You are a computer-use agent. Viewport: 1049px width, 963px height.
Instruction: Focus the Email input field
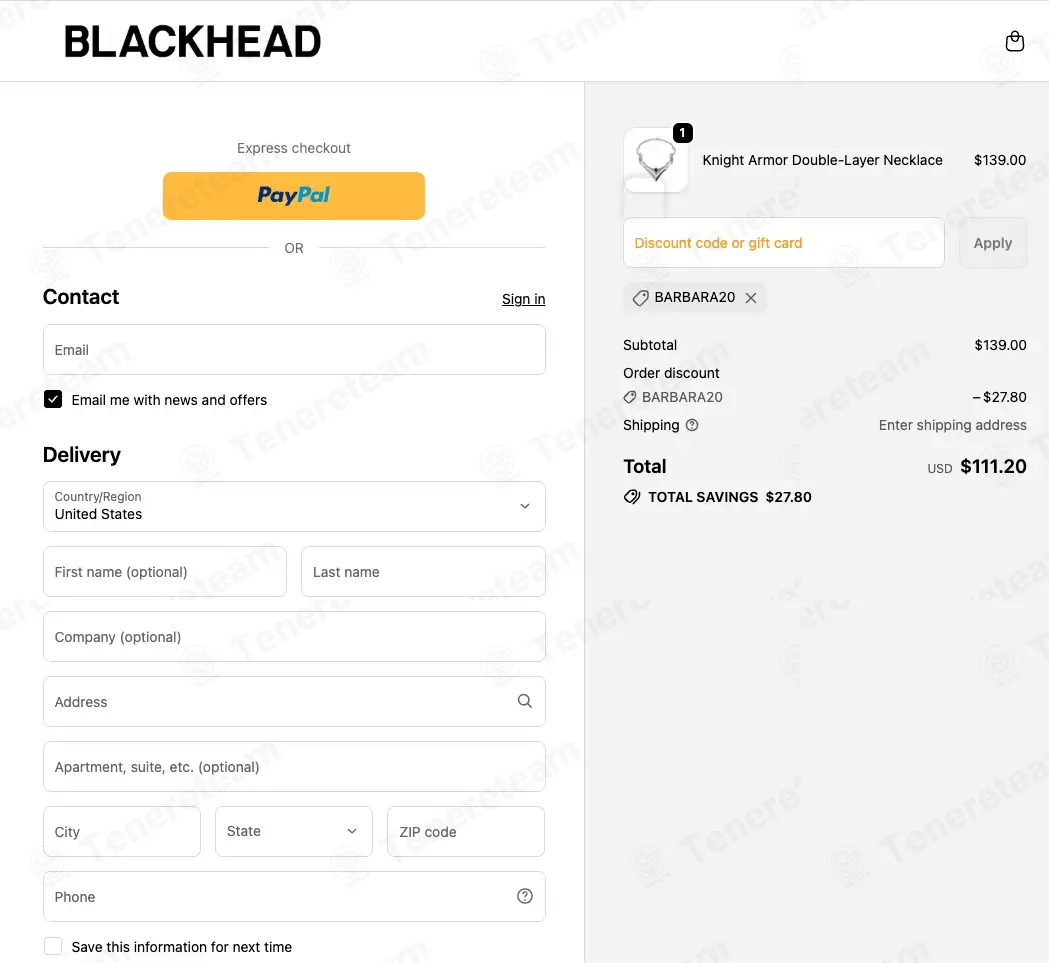point(294,349)
